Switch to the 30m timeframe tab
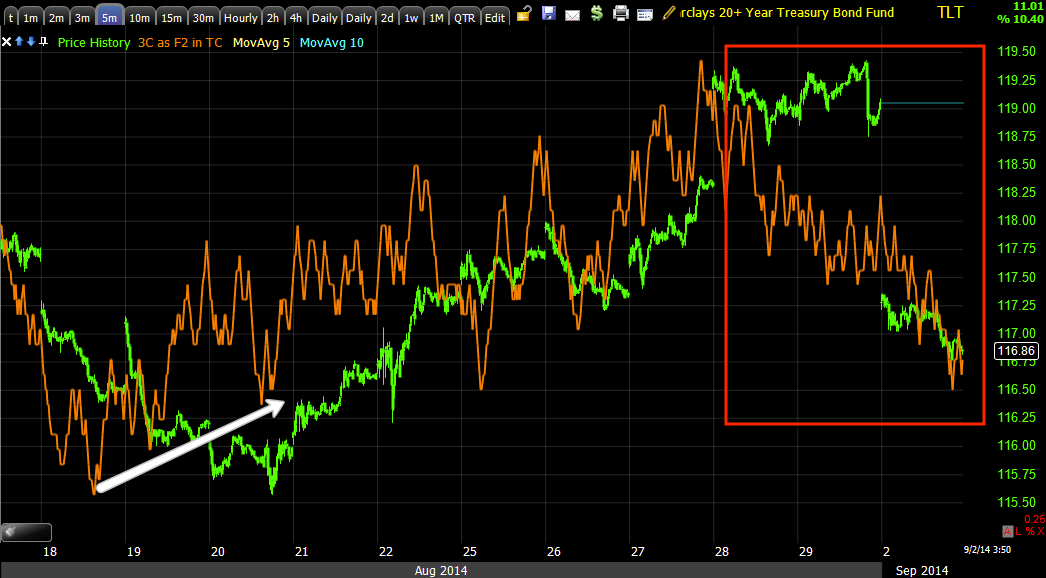 click(x=203, y=17)
